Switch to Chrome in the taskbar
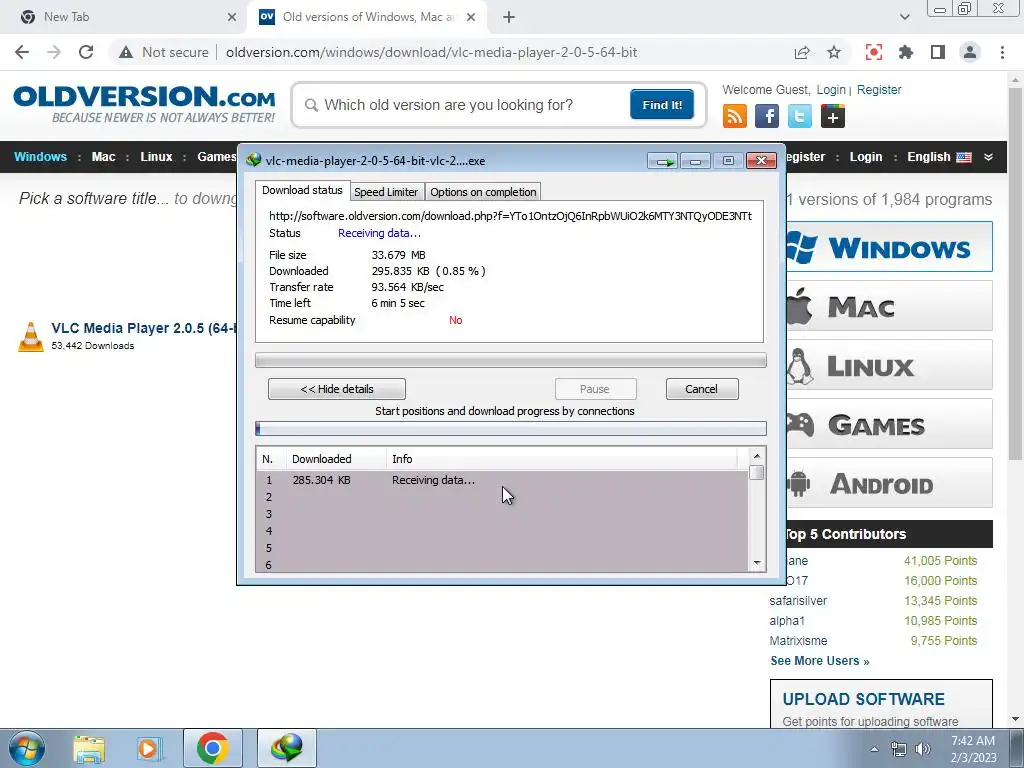Image resolution: width=1024 pixels, height=768 pixels. click(212, 748)
